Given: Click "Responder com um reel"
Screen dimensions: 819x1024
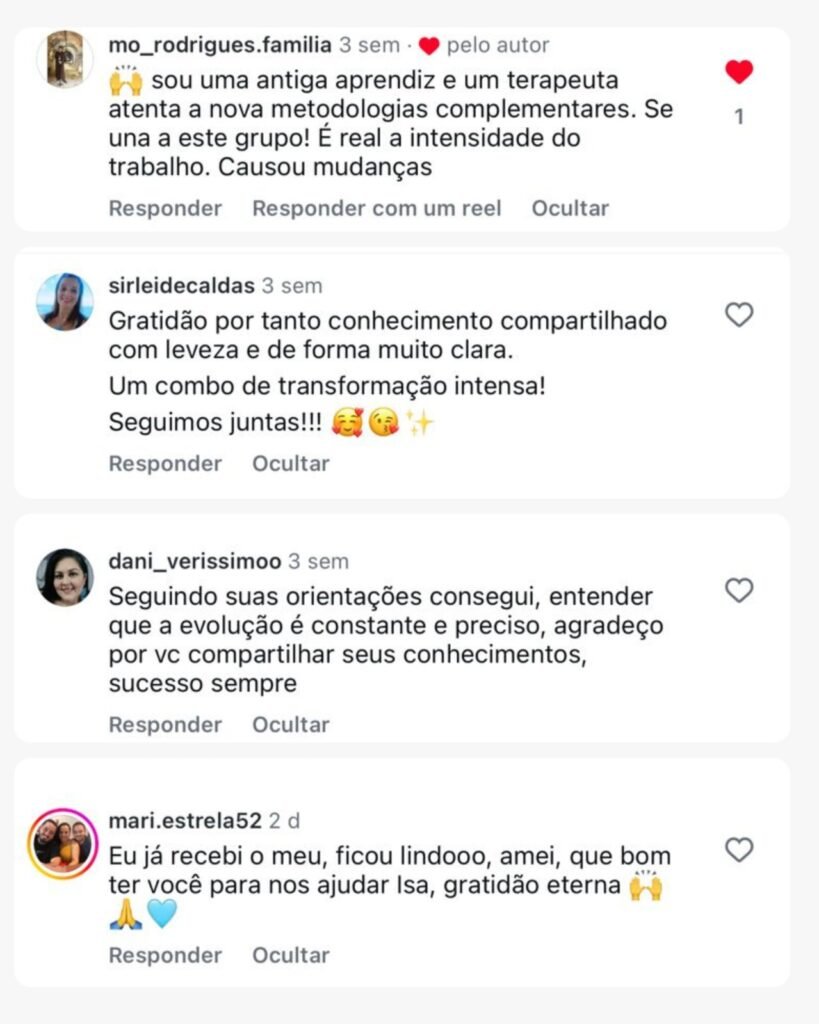Looking at the screenshot, I should (376, 208).
